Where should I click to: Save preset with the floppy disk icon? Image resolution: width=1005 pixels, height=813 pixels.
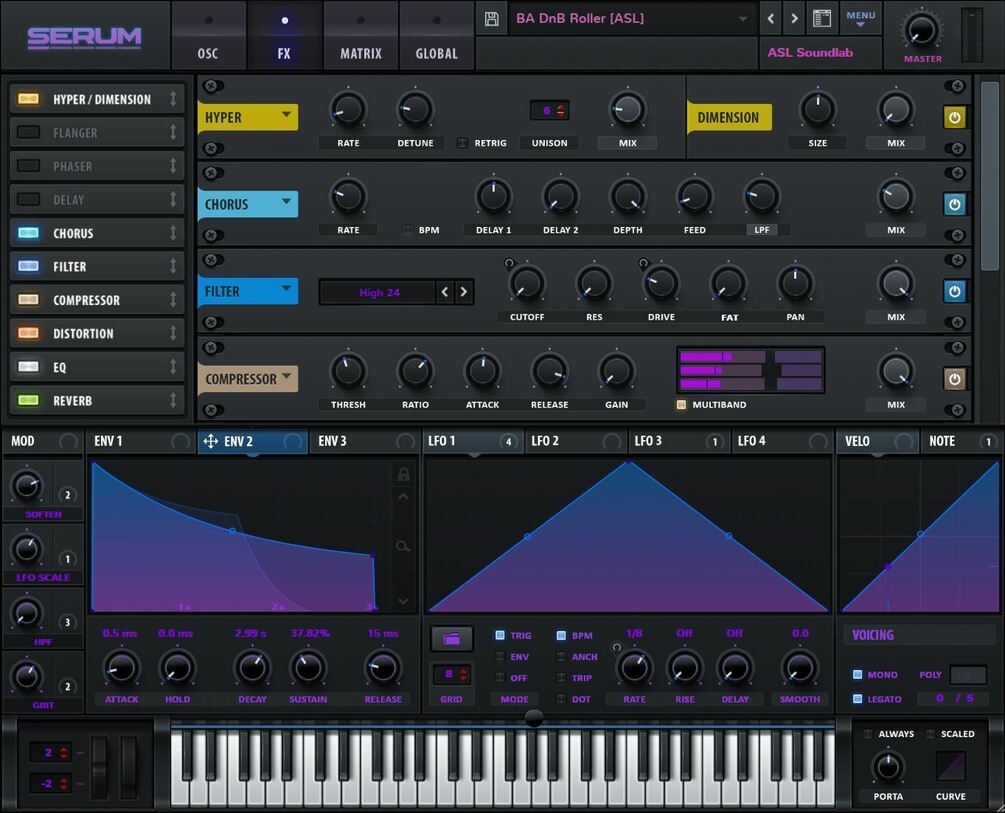point(492,19)
